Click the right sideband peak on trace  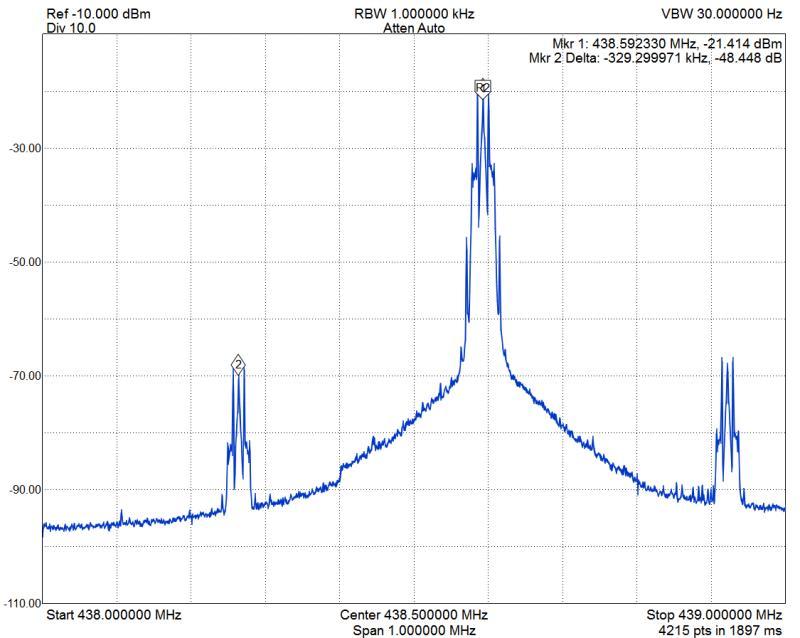(x=727, y=360)
